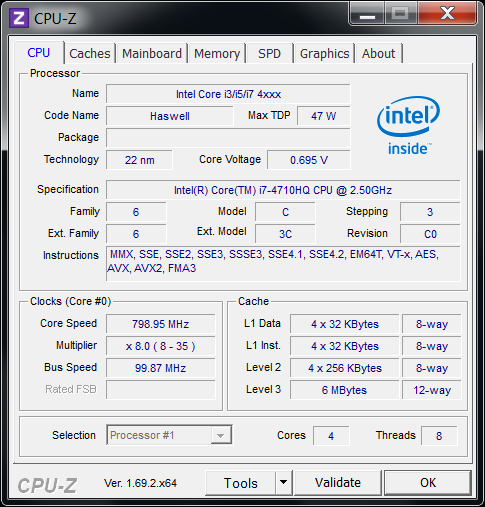The image size is (485, 507).
Task: Open the Processor #1 selection dropdown
Action: [169, 435]
